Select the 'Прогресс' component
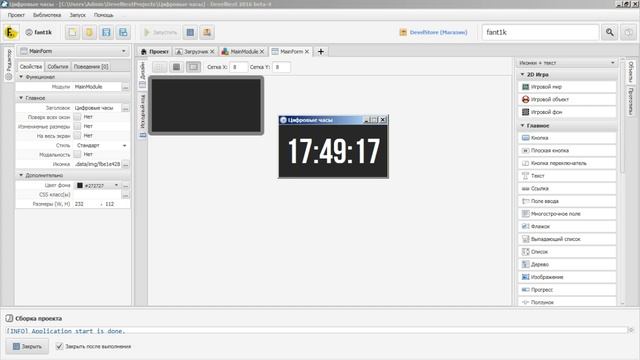This screenshot has width=640, height=360. [567, 290]
